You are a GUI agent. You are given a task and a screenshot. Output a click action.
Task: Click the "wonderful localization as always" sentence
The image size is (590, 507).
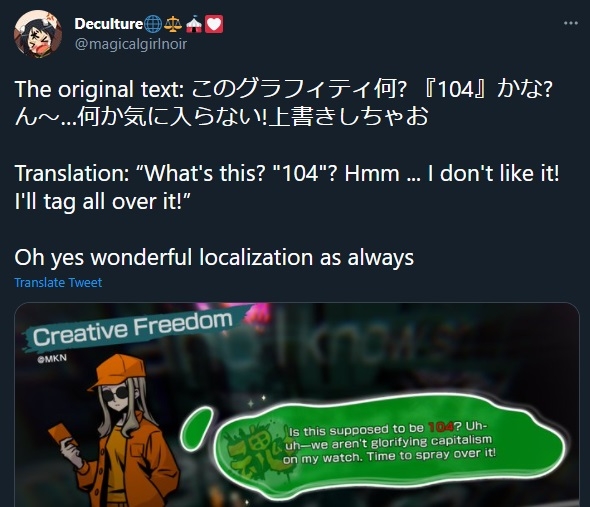pyautogui.click(x=214, y=258)
